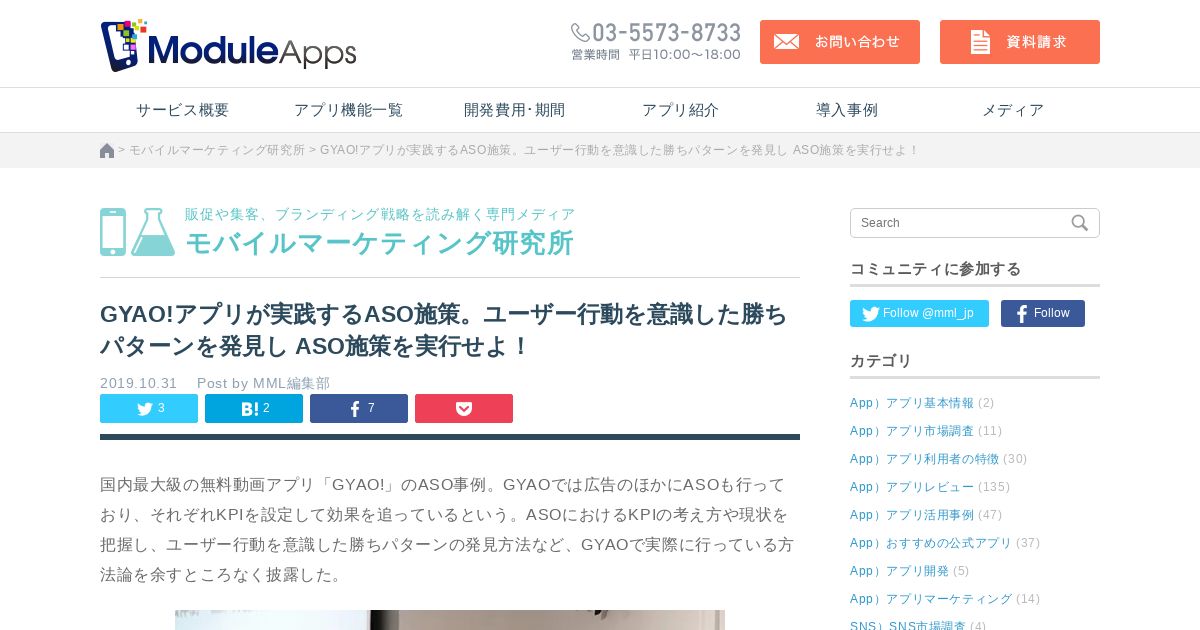Screen dimensions: 1200x630
Task: Open category アプリマーケティング
Action: point(931,599)
